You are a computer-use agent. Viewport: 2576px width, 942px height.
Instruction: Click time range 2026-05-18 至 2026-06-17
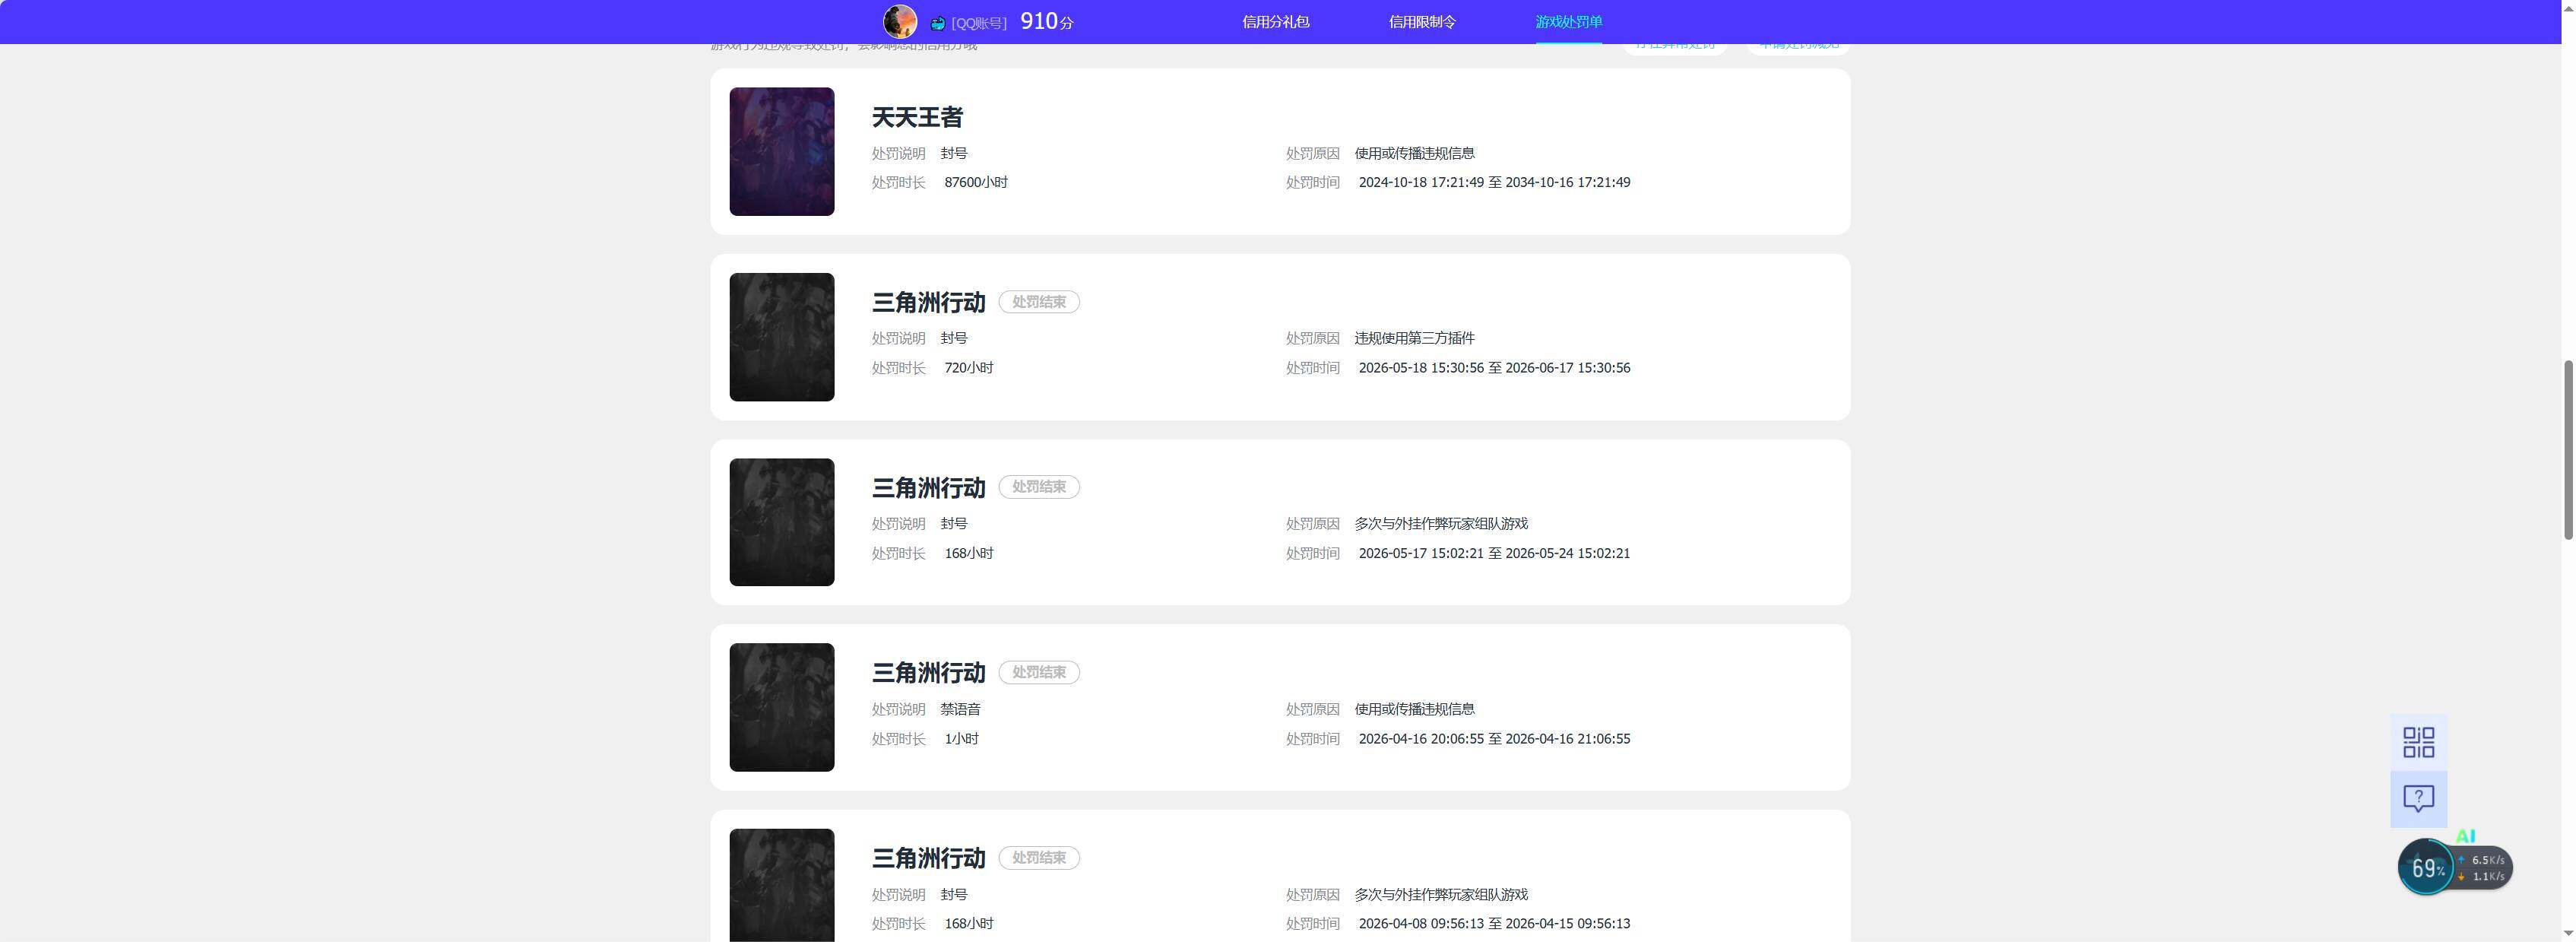pyautogui.click(x=1494, y=368)
